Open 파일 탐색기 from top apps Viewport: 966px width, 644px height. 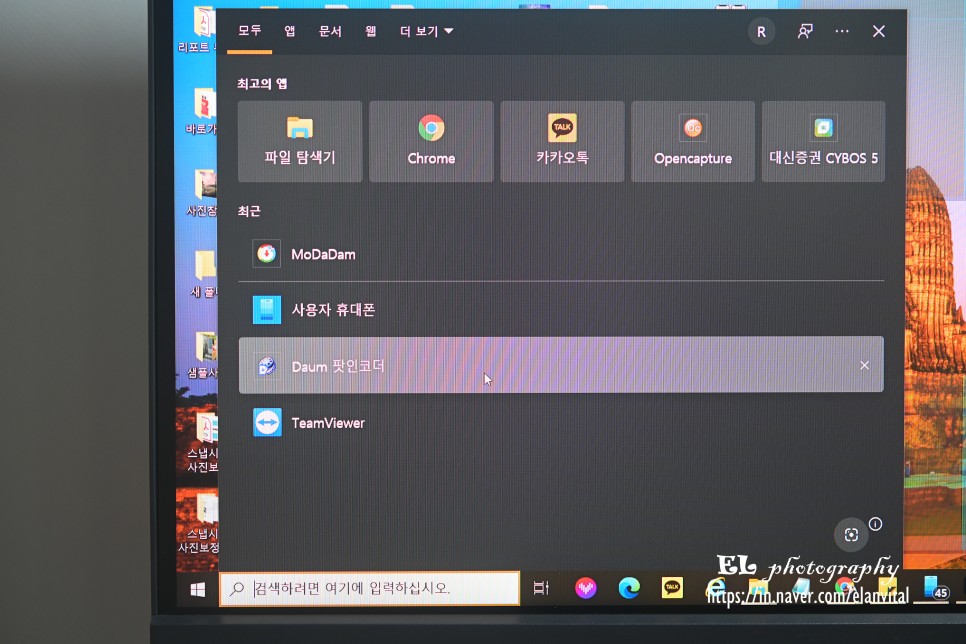click(x=300, y=140)
